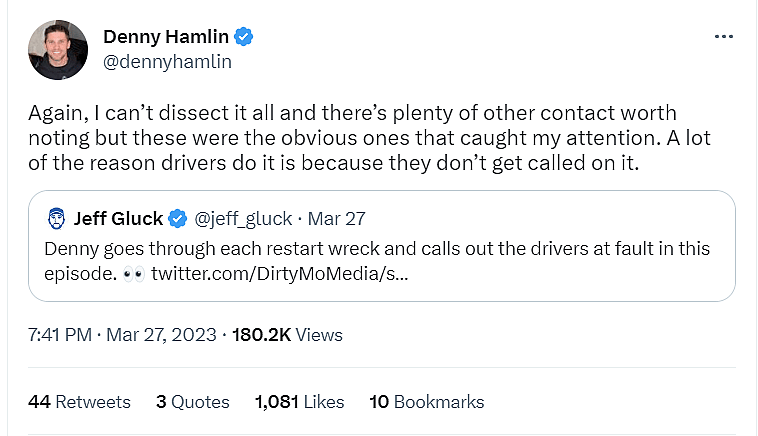Click Jeff Gluck's verified badge
This screenshot has height=436, width=758.
click(x=178, y=218)
